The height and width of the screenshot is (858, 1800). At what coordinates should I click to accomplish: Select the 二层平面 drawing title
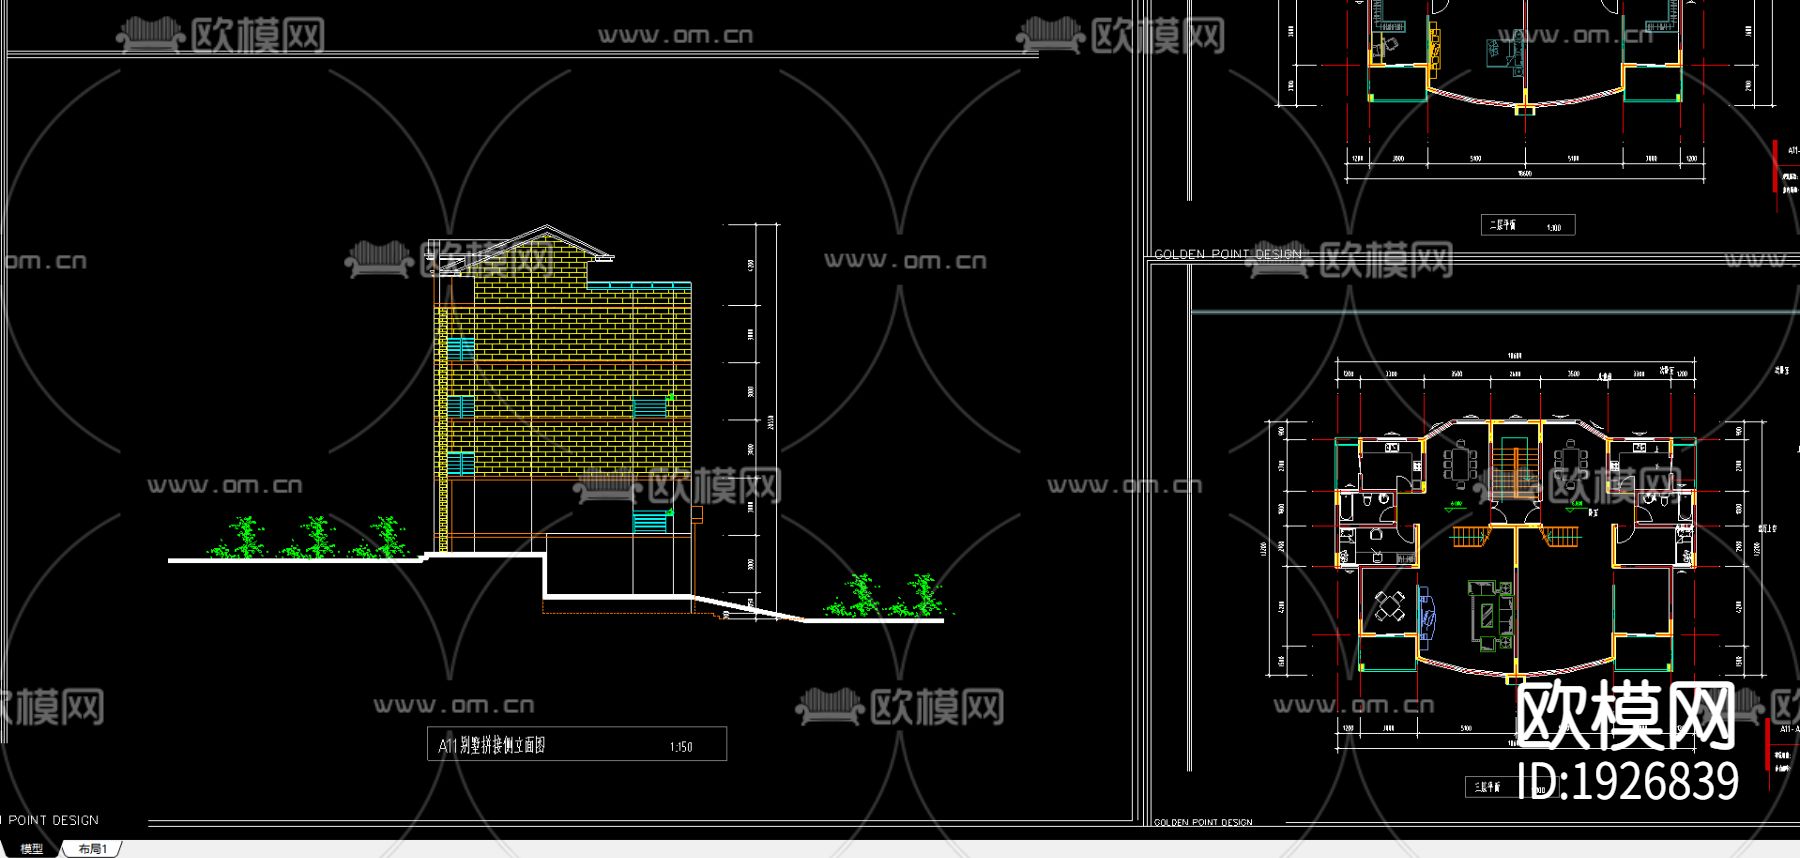pos(1502,225)
